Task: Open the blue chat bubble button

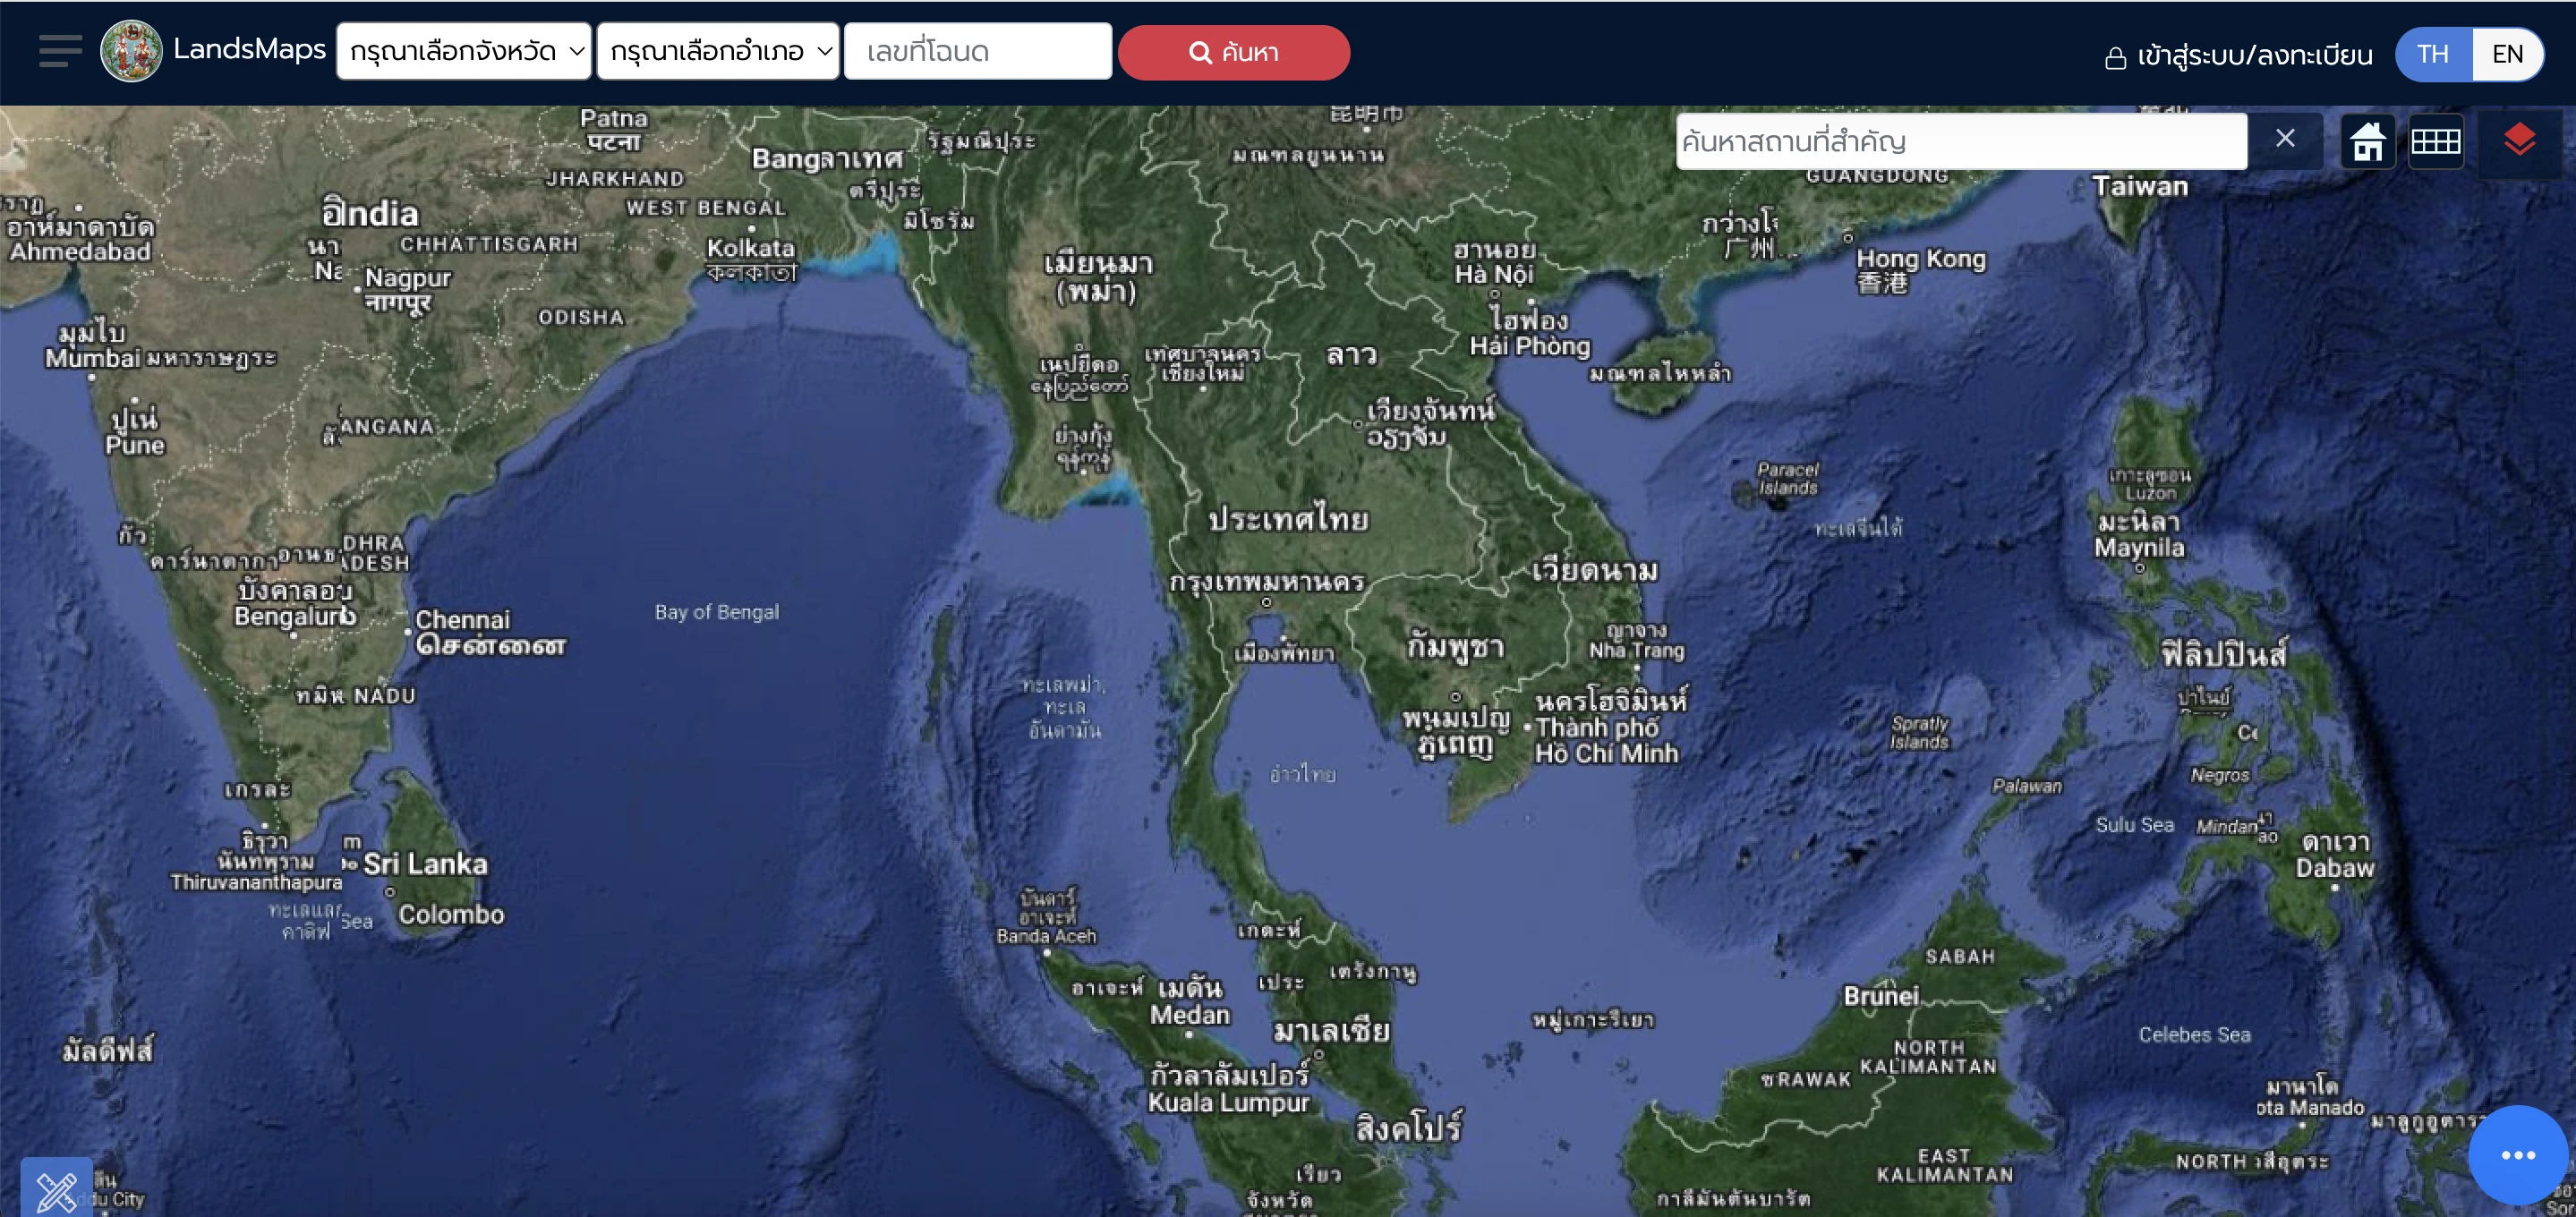Action: 2517,1155
